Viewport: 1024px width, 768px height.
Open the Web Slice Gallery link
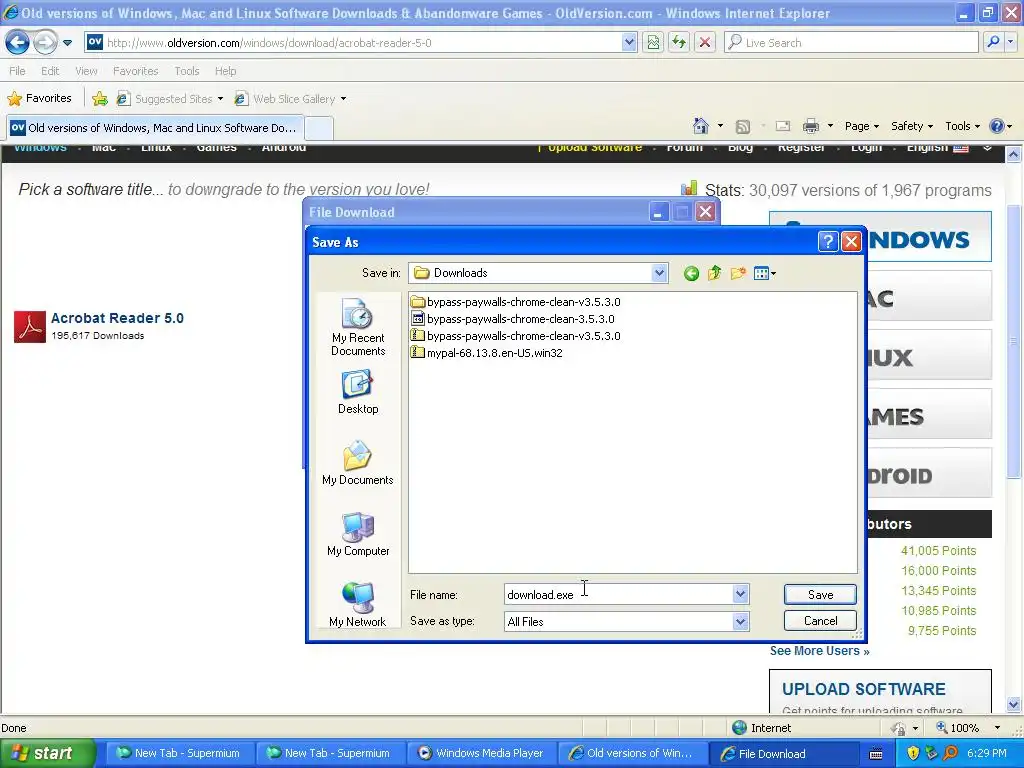pyautogui.click(x=291, y=99)
